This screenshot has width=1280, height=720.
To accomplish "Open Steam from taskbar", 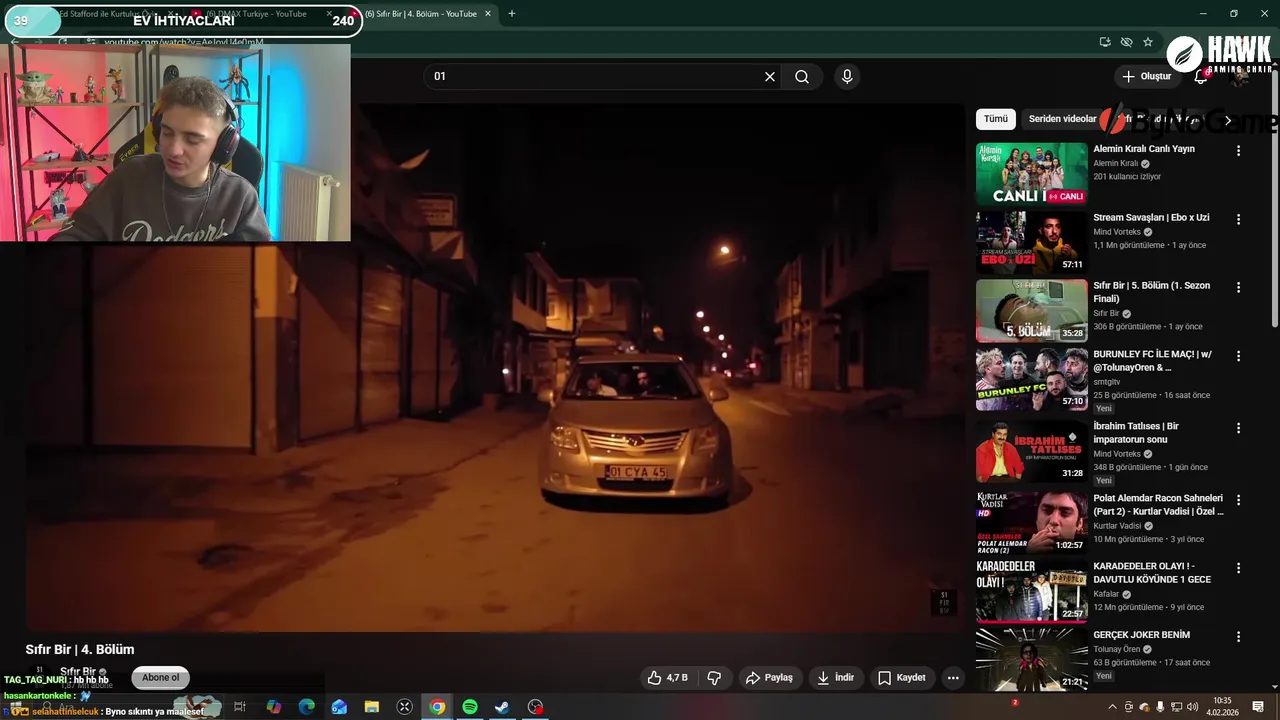I will (502, 707).
